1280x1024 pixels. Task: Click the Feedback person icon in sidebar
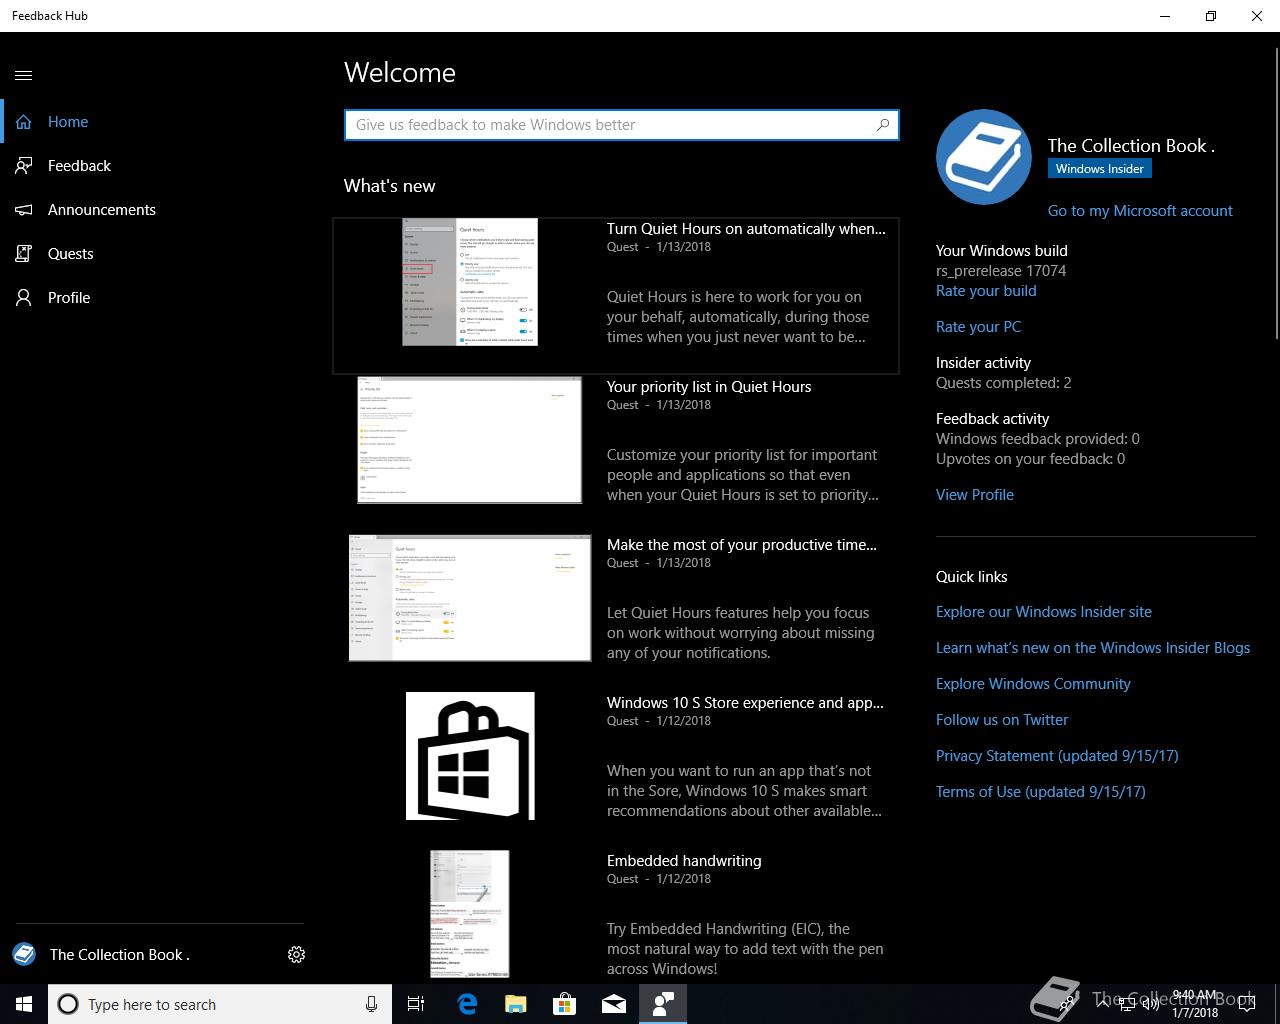tap(24, 166)
